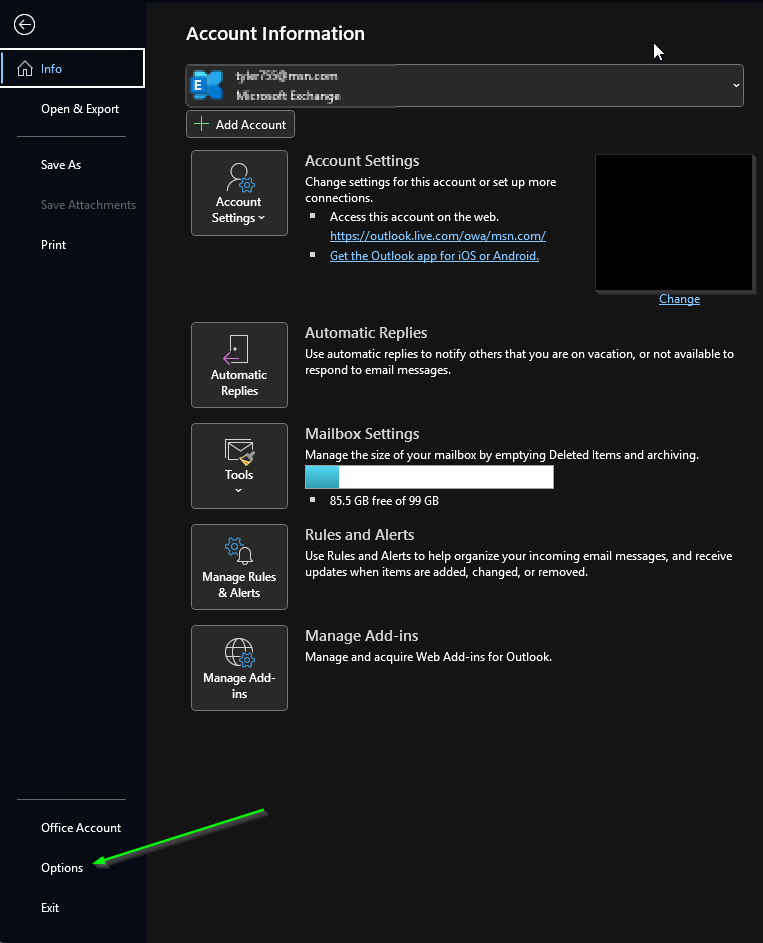Open Automatic Replies icon button
This screenshot has width=763, height=943.
239,351
